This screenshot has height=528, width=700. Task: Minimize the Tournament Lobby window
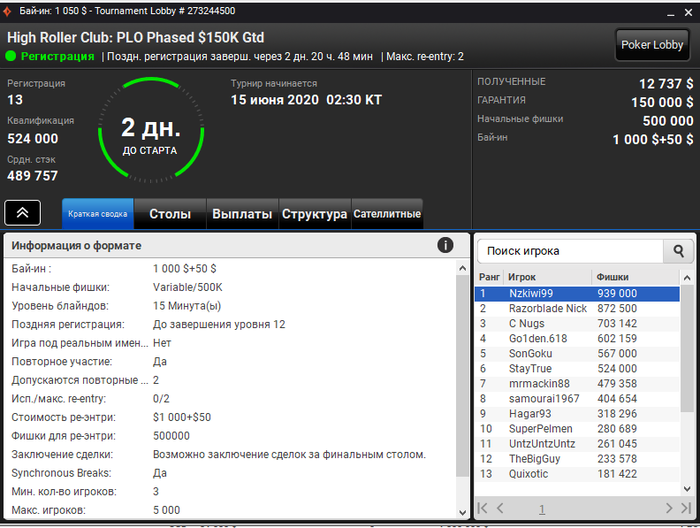point(671,13)
